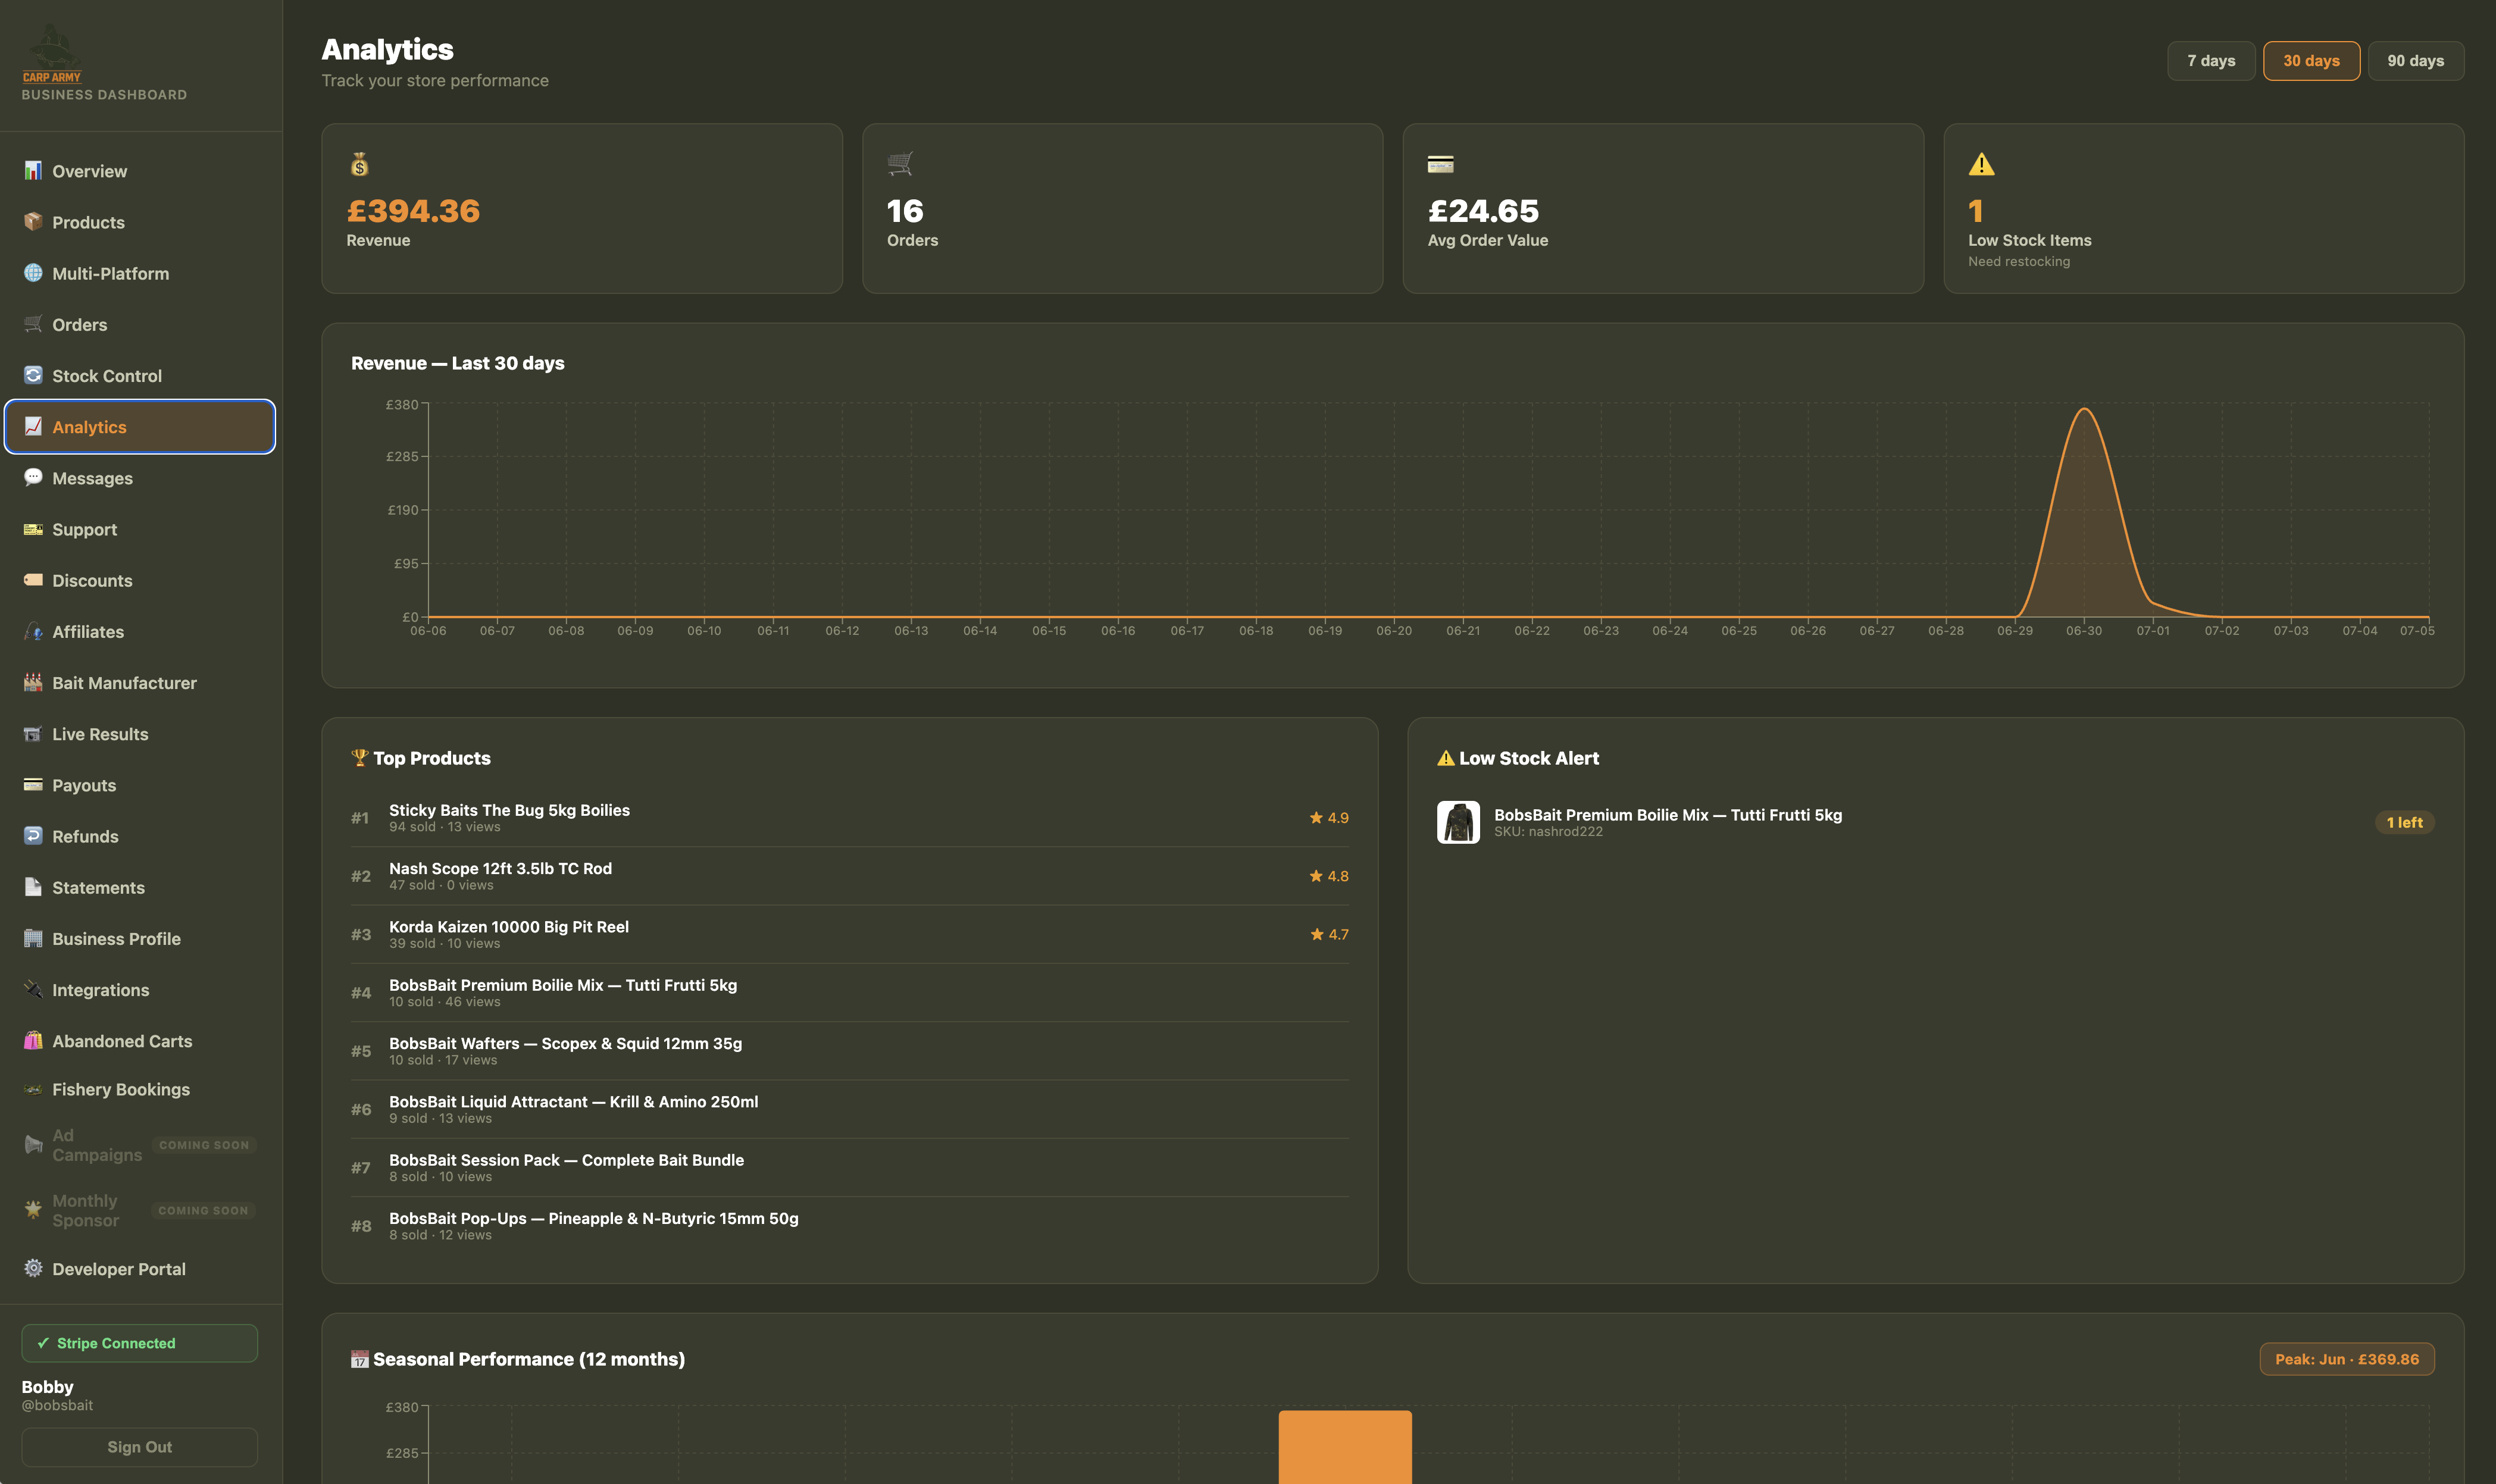The image size is (2496, 1484).
Task: Open the Overview page
Action: coord(140,171)
